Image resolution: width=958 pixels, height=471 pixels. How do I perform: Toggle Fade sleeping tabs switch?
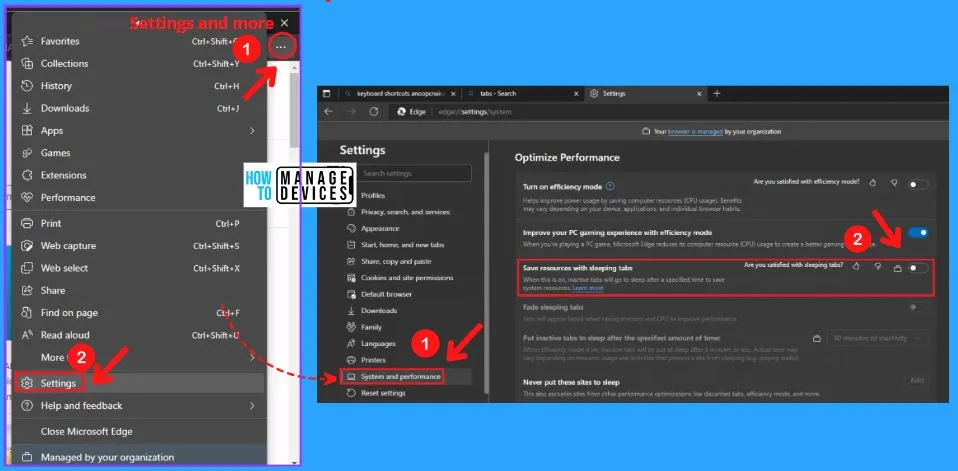click(x=918, y=307)
